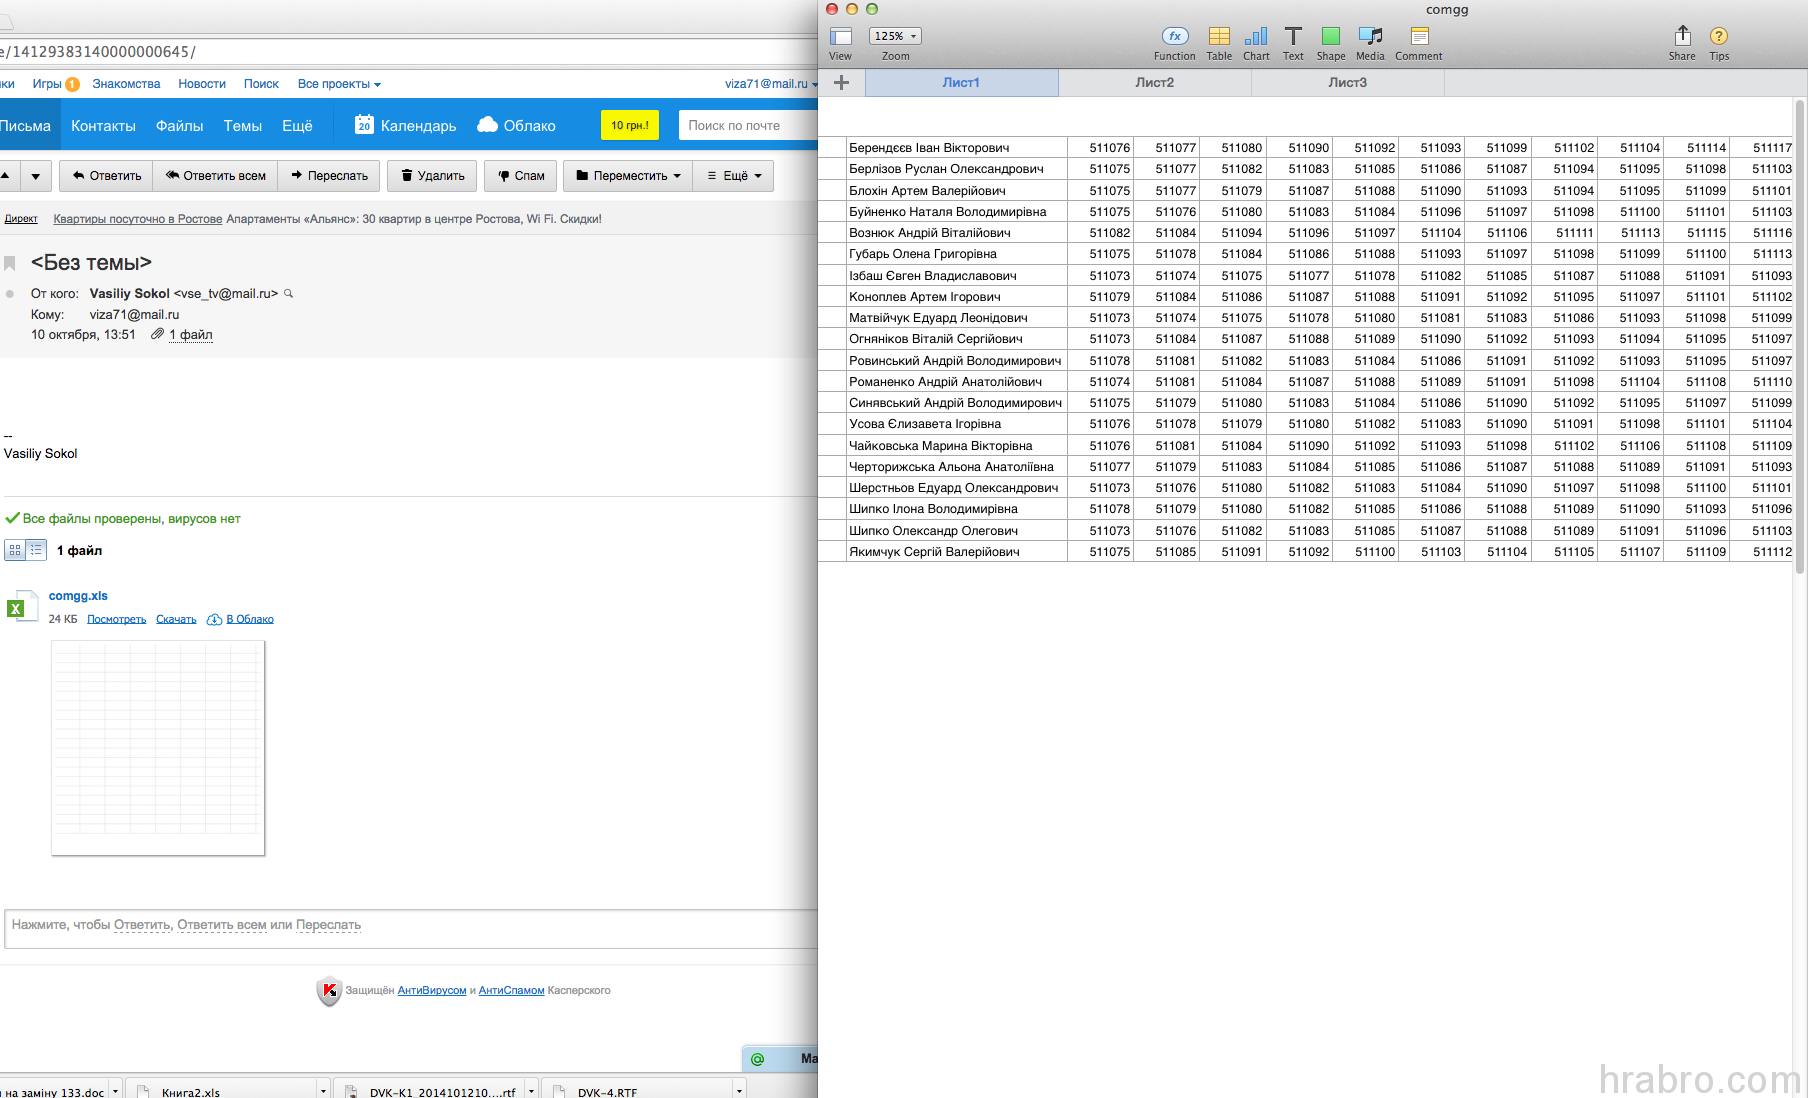Open the Shape tool

pyautogui.click(x=1330, y=37)
